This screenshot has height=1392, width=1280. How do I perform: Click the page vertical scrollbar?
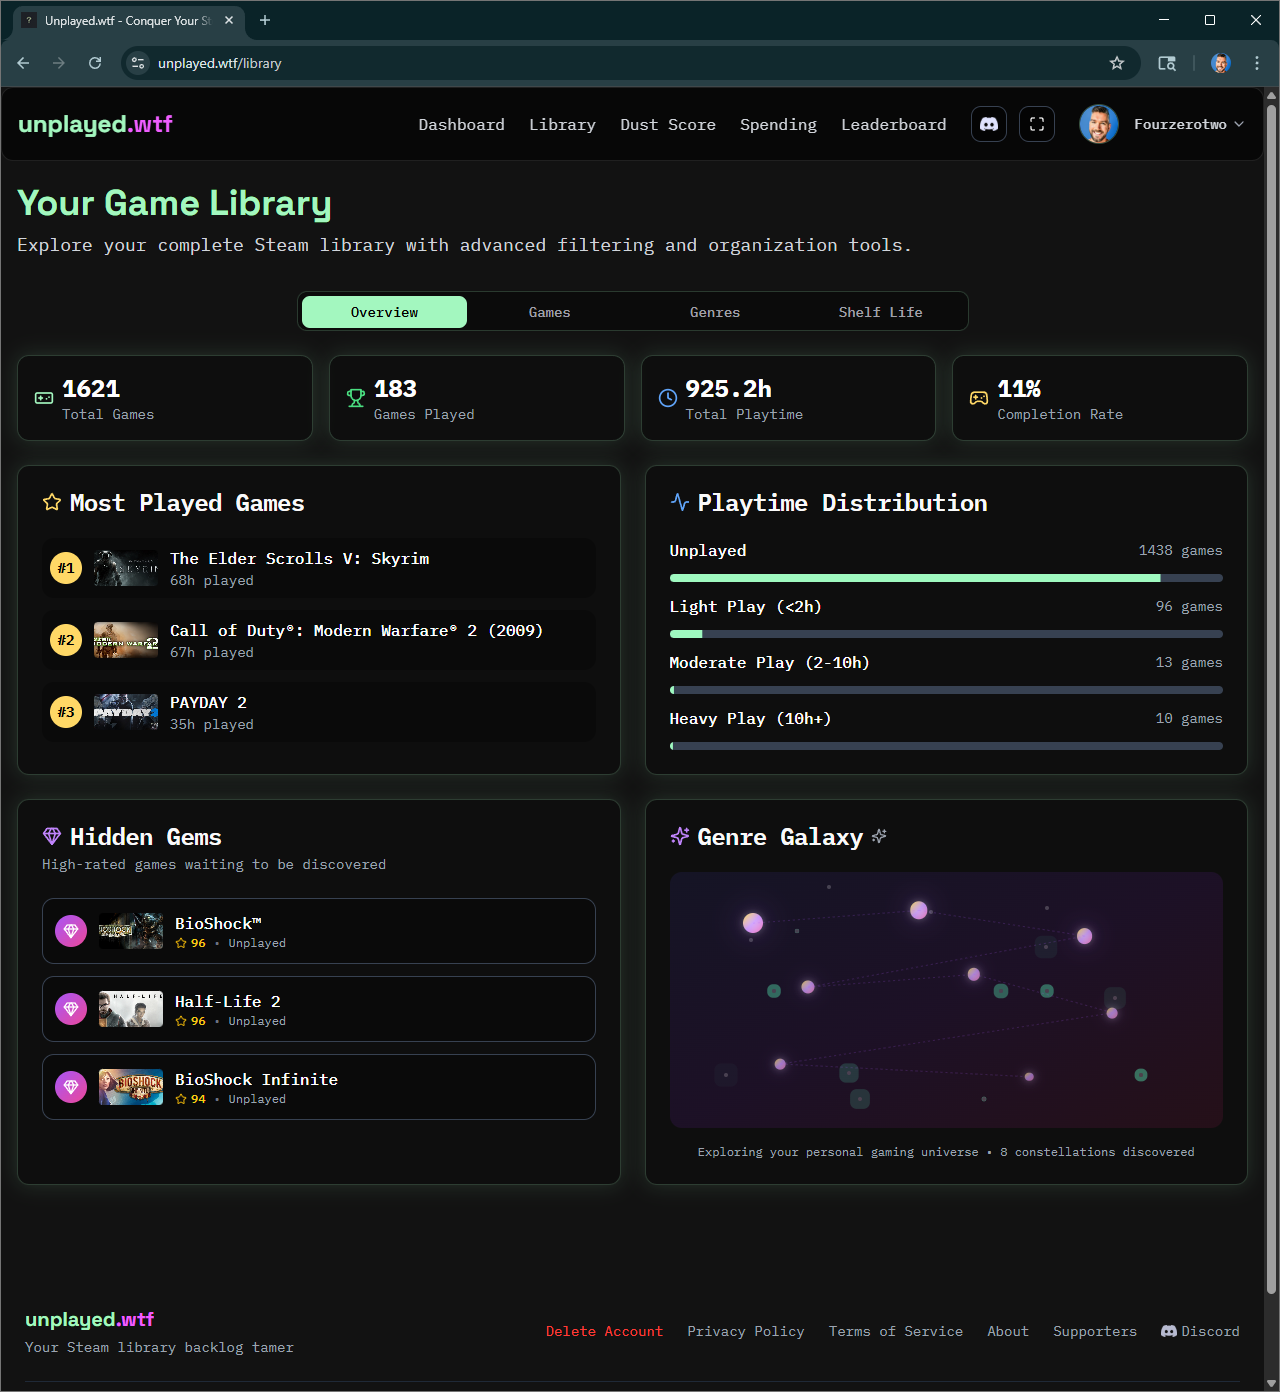pyautogui.click(x=1271, y=700)
